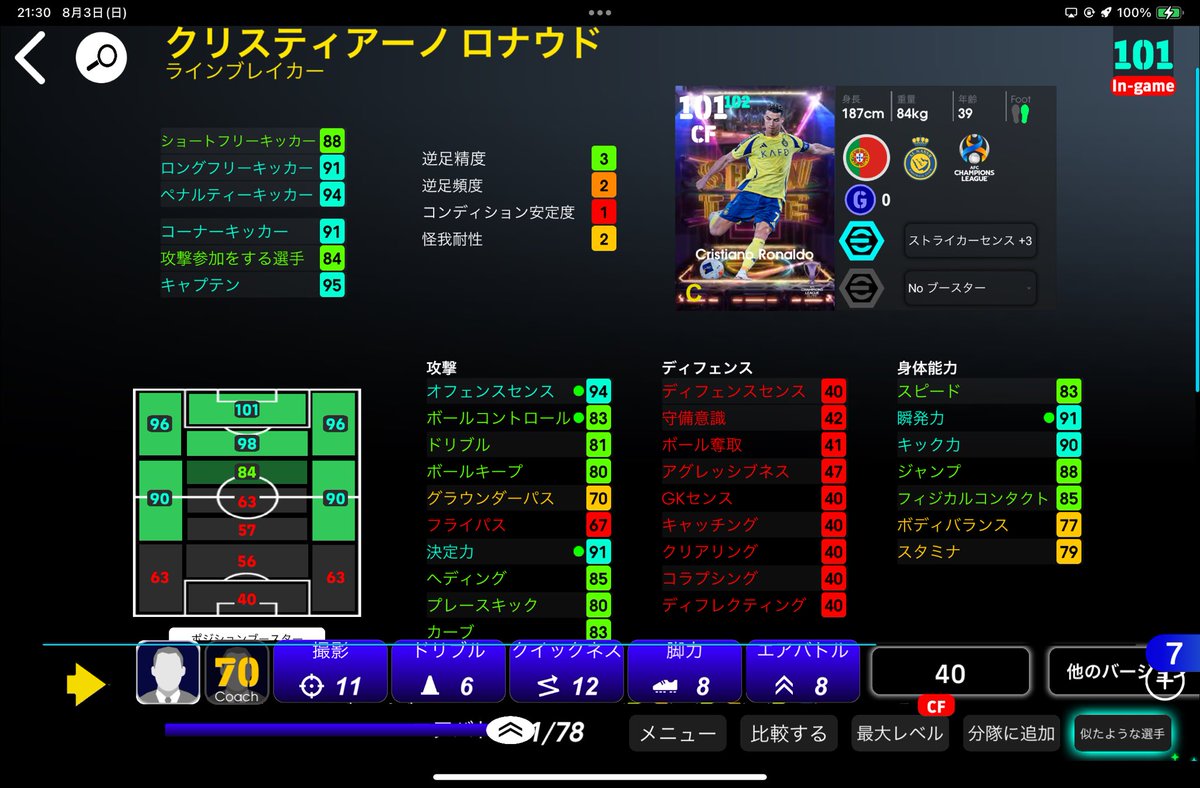Tap the 98 second-striker zone on pitch map

pos(247,443)
